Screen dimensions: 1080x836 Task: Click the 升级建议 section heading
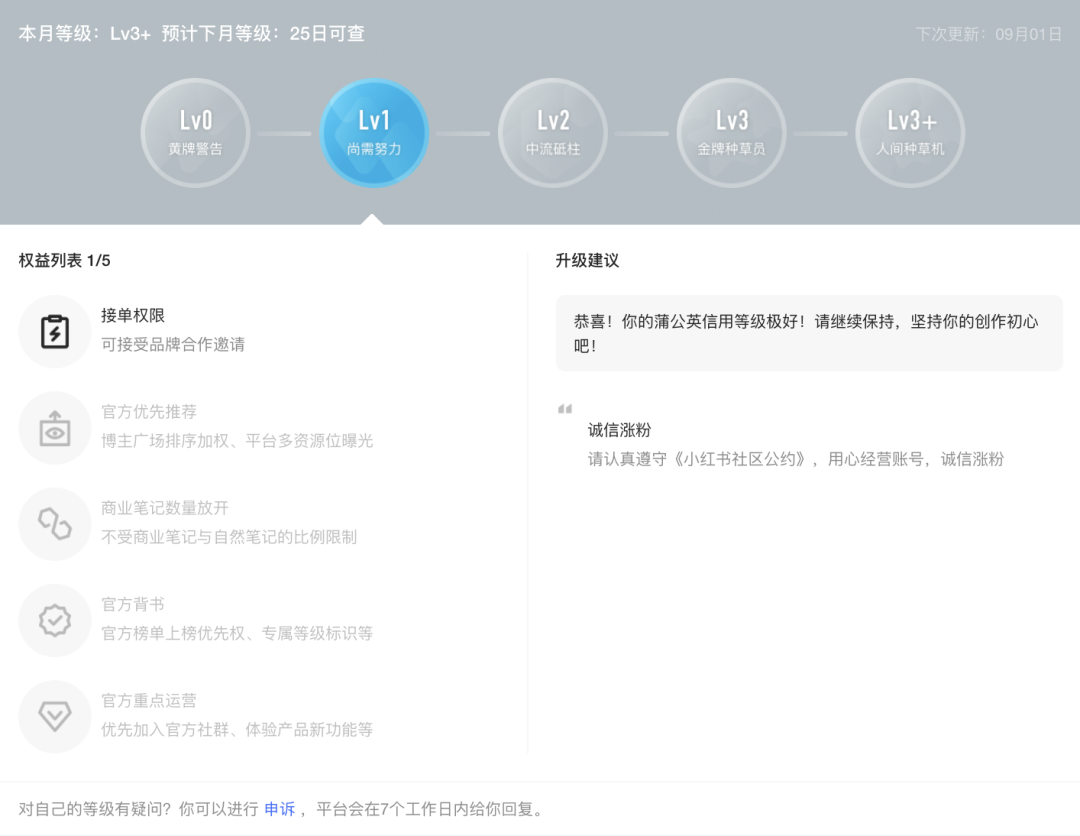click(587, 260)
